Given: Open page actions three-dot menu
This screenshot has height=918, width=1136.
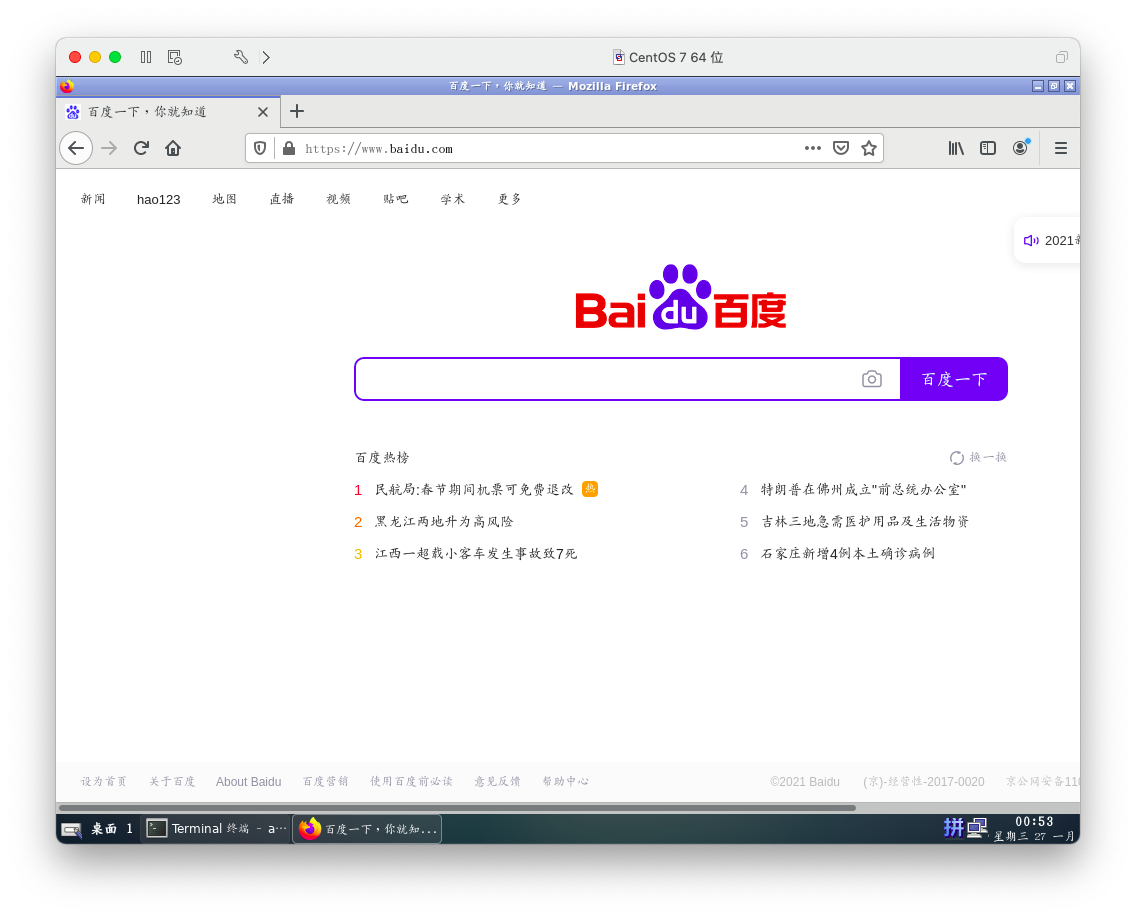Looking at the screenshot, I should tap(812, 149).
